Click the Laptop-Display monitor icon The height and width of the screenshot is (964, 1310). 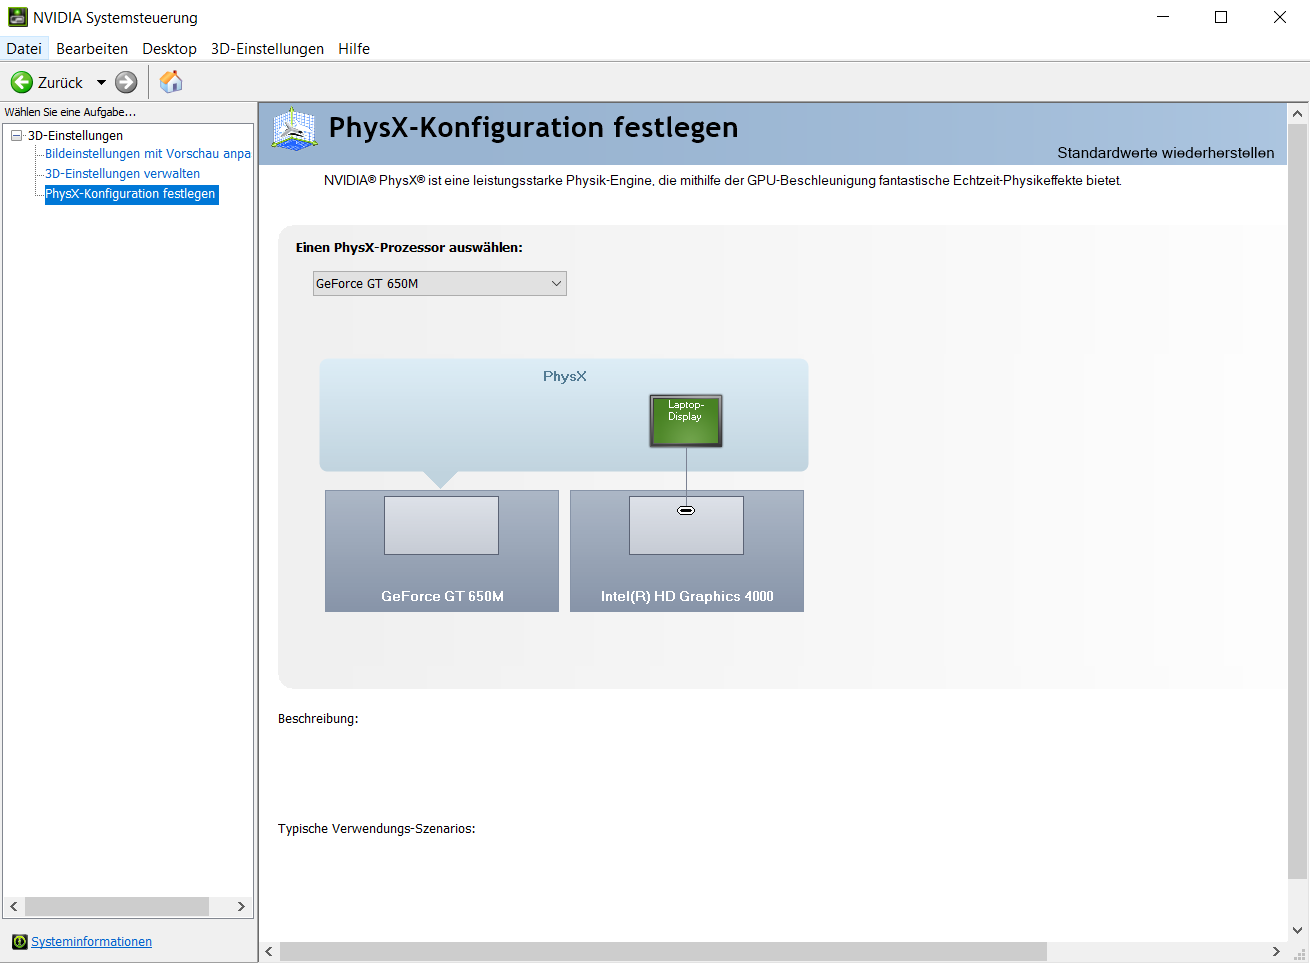686,420
